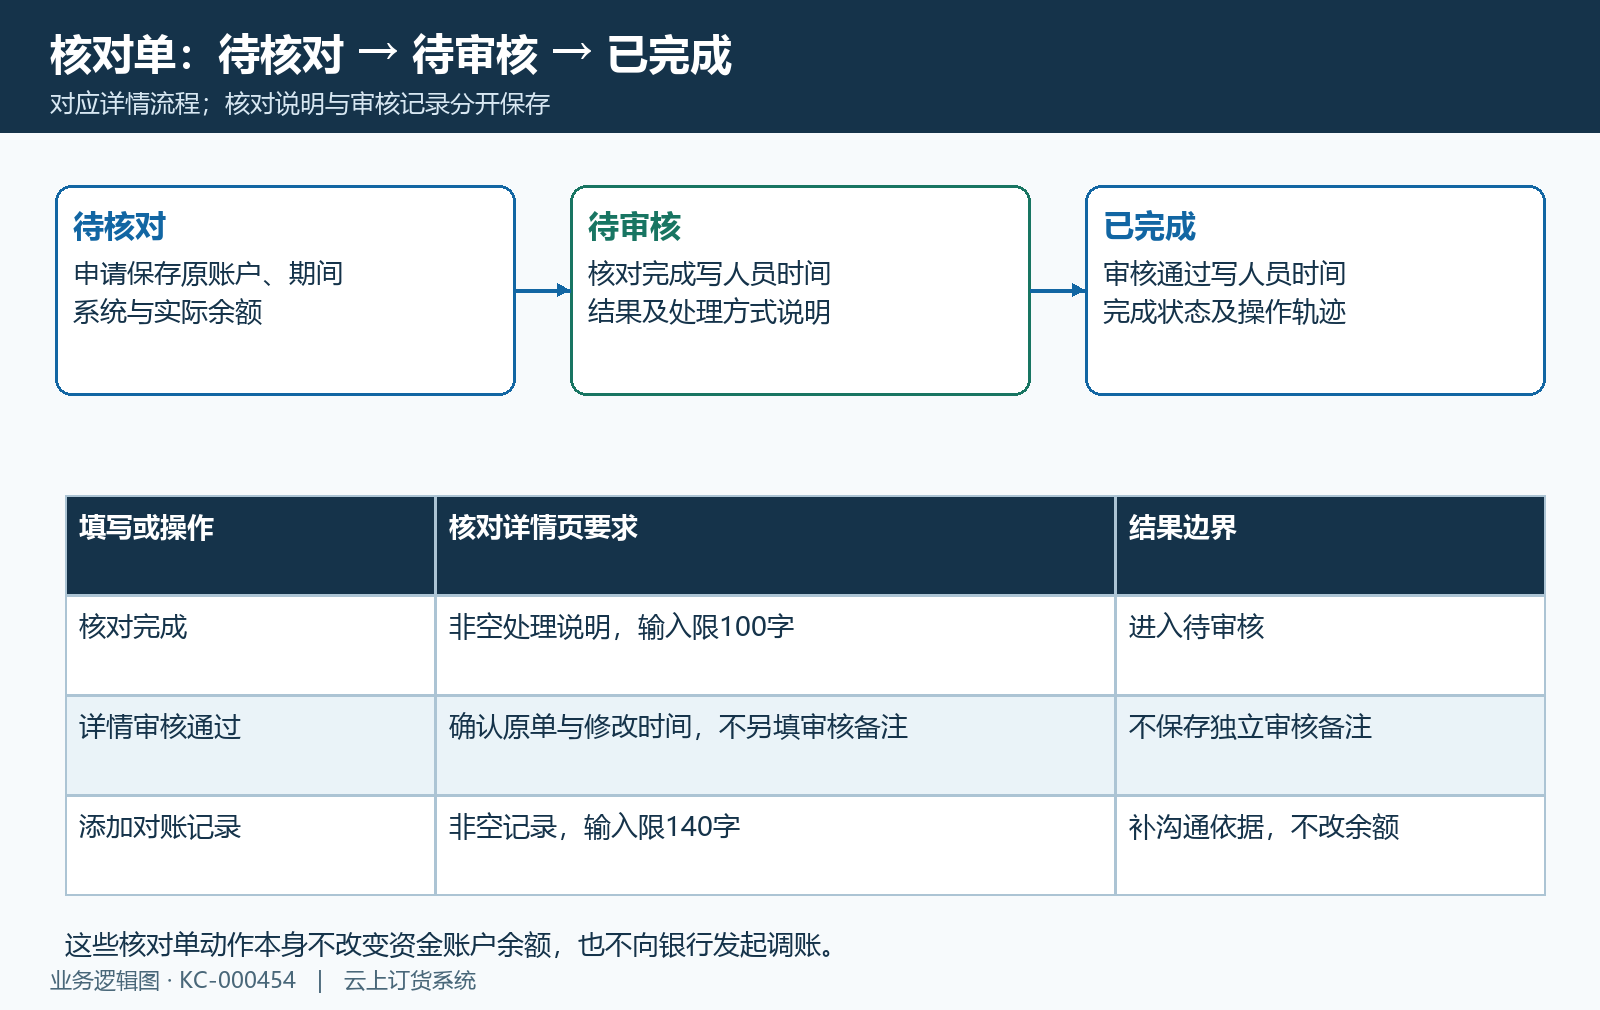The height and width of the screenshot is (1010, 1600).
Task: Click the cell 确认原单与修改时间,不另填审核备注
Action: (775, 745)
